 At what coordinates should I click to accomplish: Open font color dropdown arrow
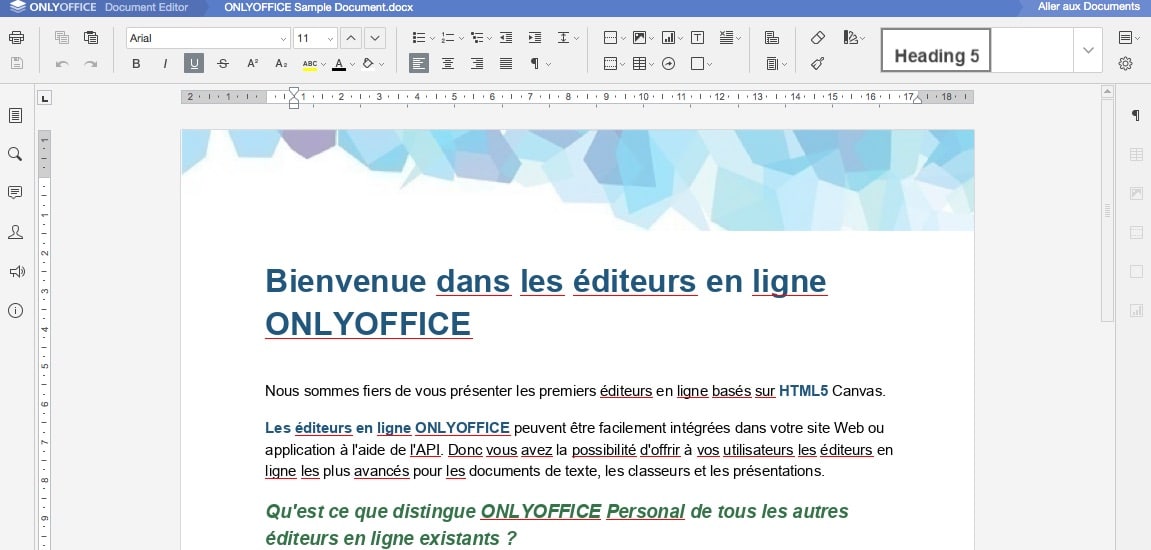click(352, 64)
